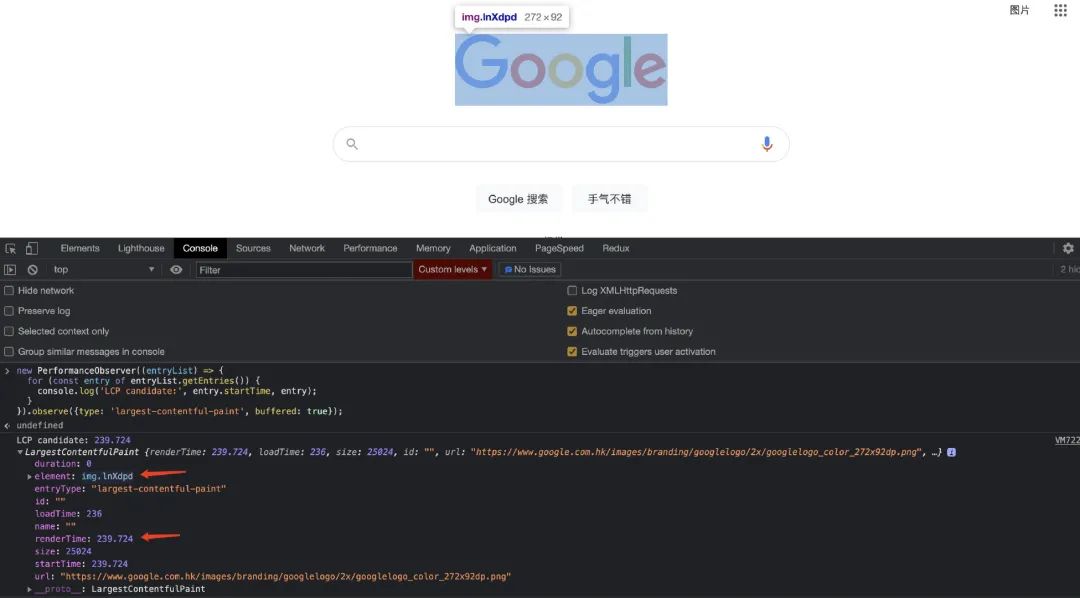Uncheck Evaluate triggers user activation

pyautogui.click(x=572, y=351)
